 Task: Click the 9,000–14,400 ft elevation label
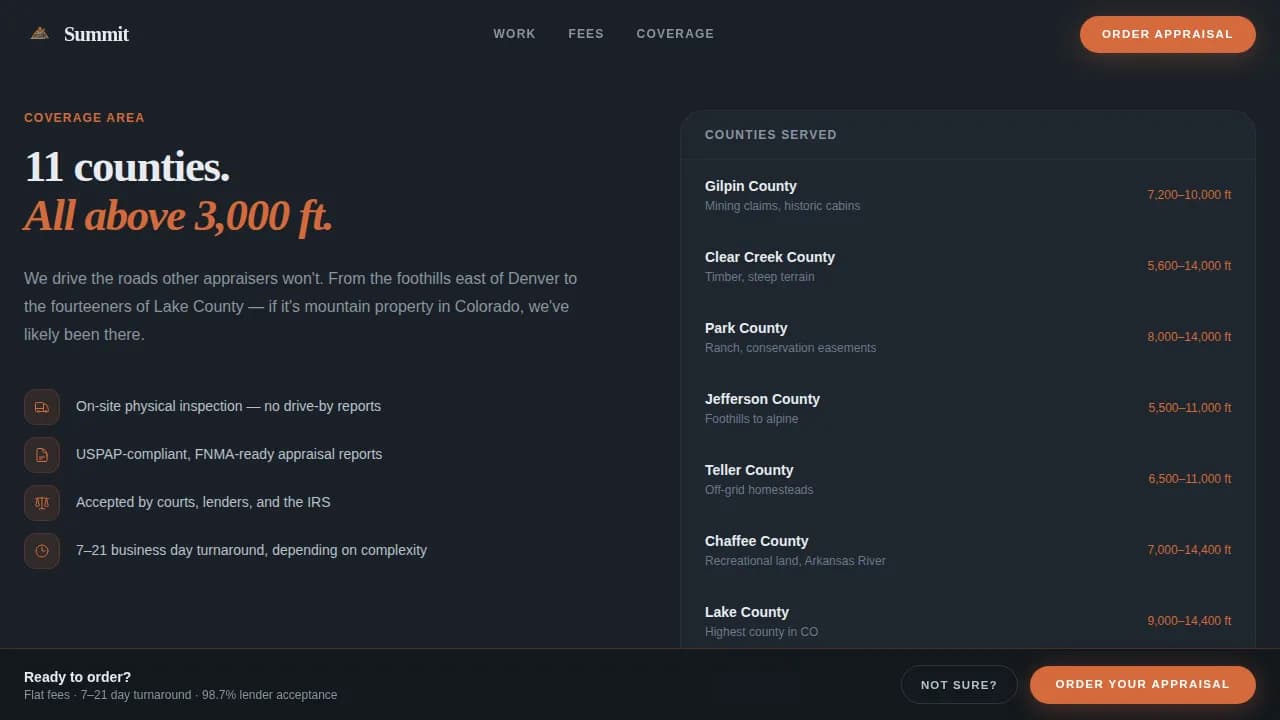click(1189, 621)
